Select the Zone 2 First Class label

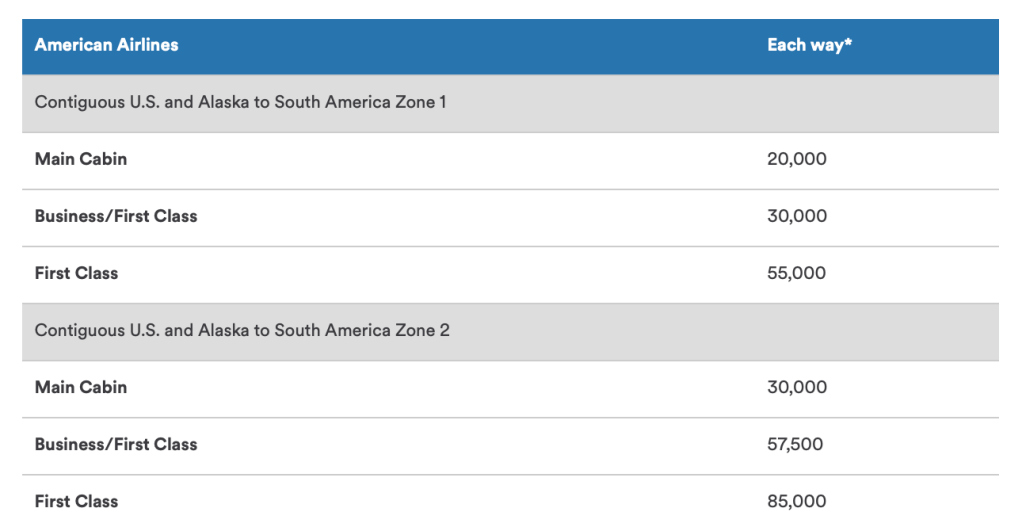(76, 501)
